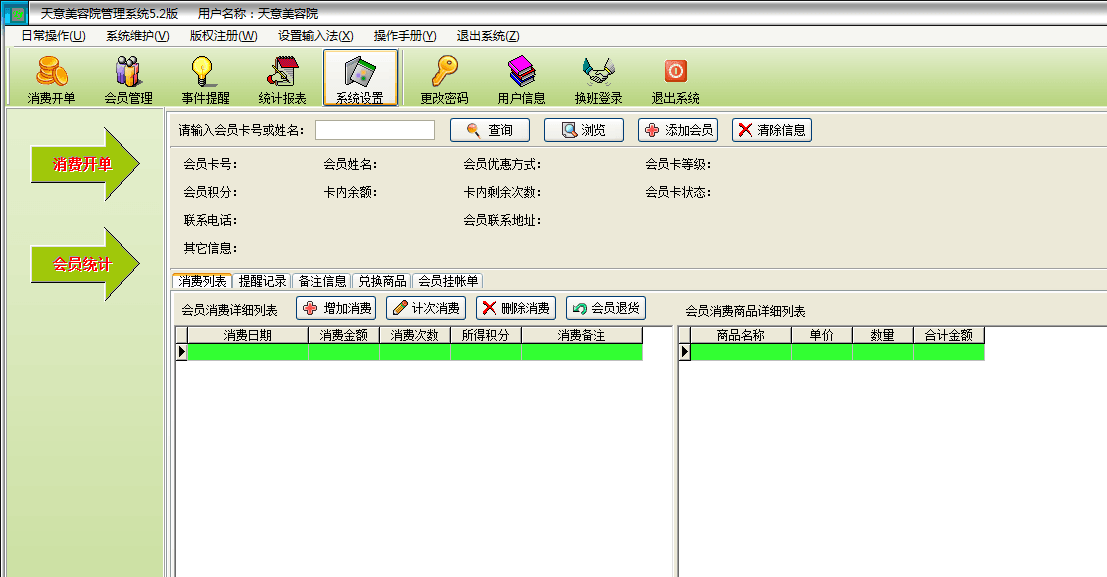This screenshot has height=577, width=1107.
Task: Click the 换班登录 handshake icon
Action: (598, 79)
